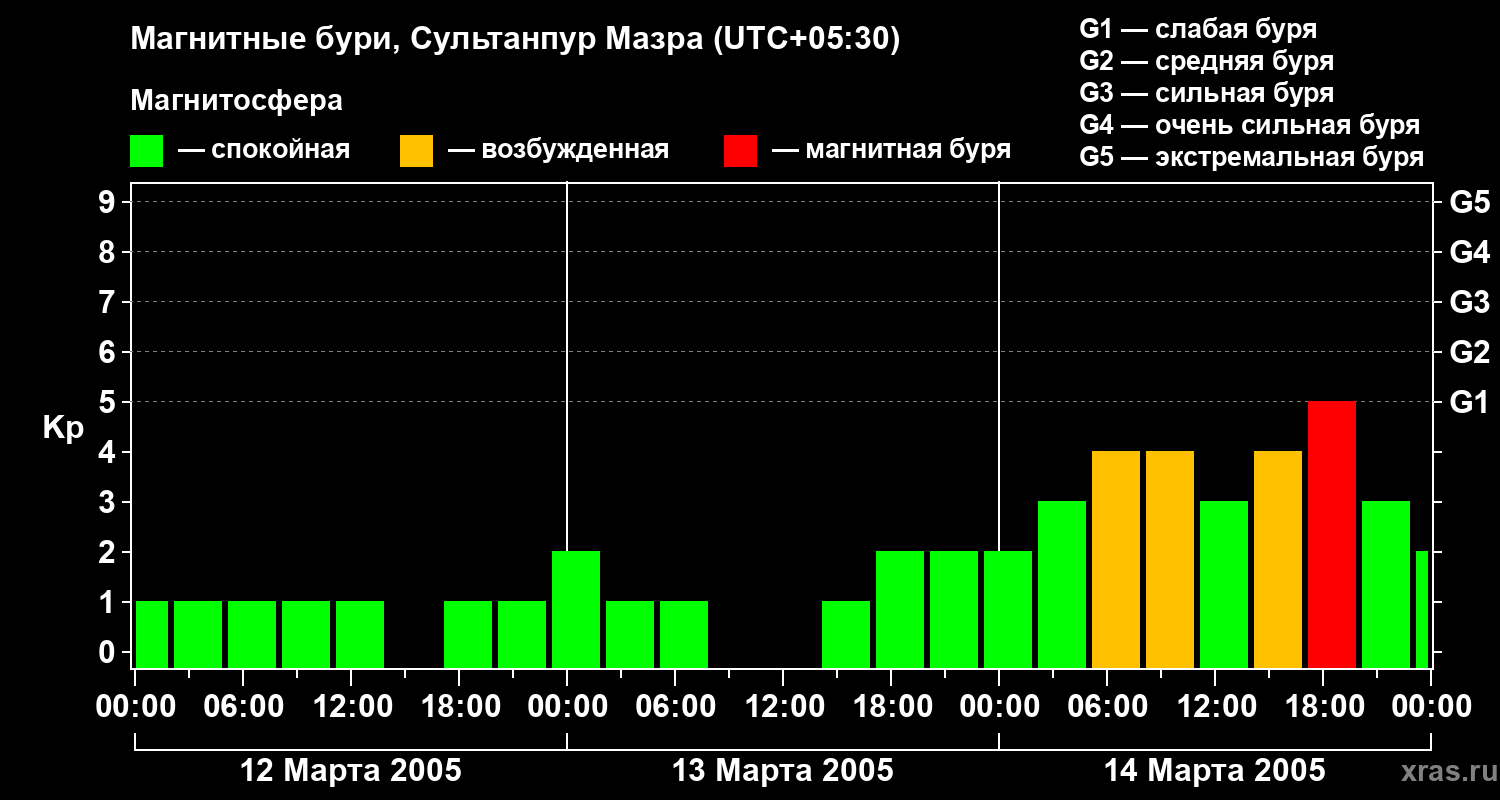Viewport: 1500px width, 800px height.
Task: Select the Kp 3 green bar right after the red bar
Action: 1386,585
